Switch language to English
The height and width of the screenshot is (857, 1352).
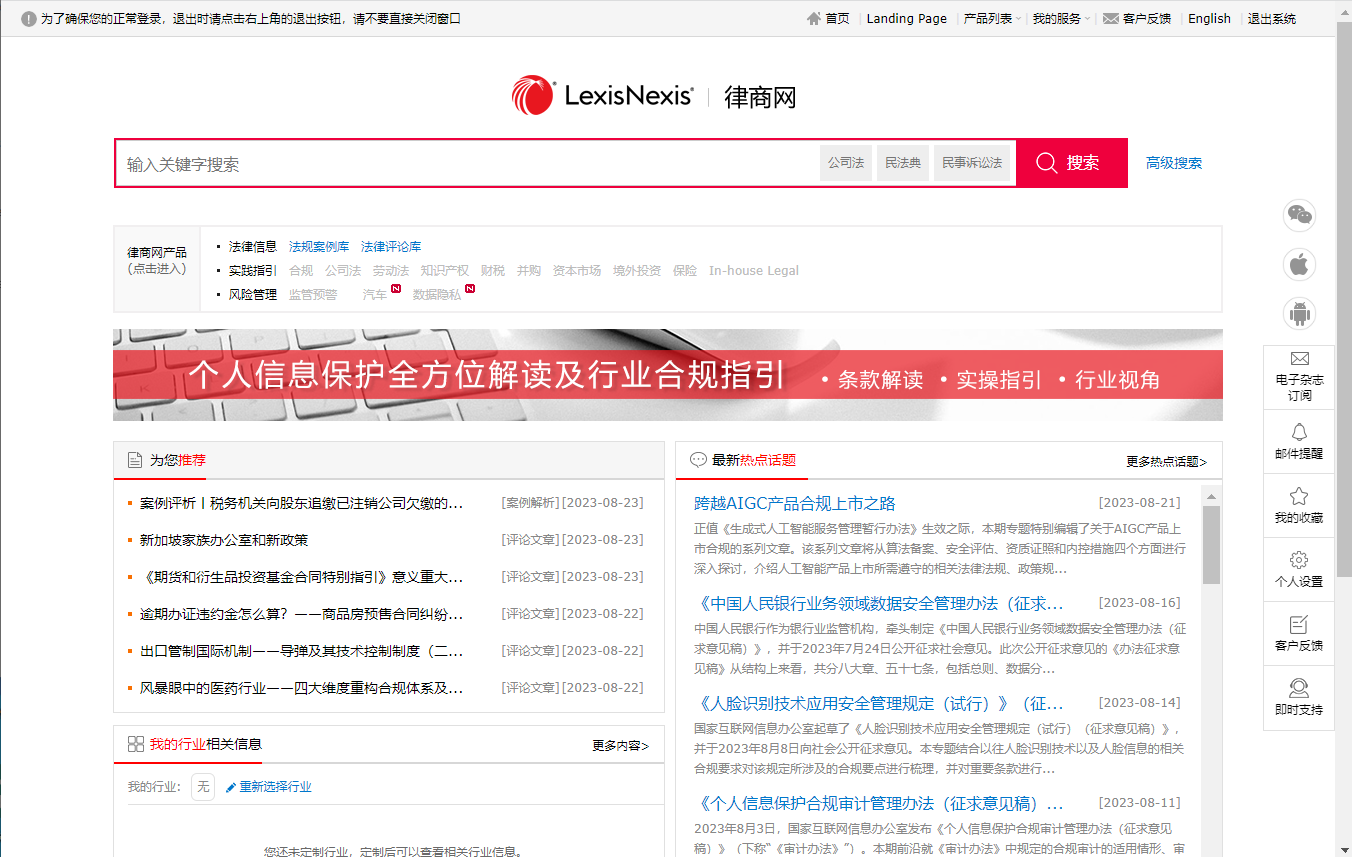1209,19
